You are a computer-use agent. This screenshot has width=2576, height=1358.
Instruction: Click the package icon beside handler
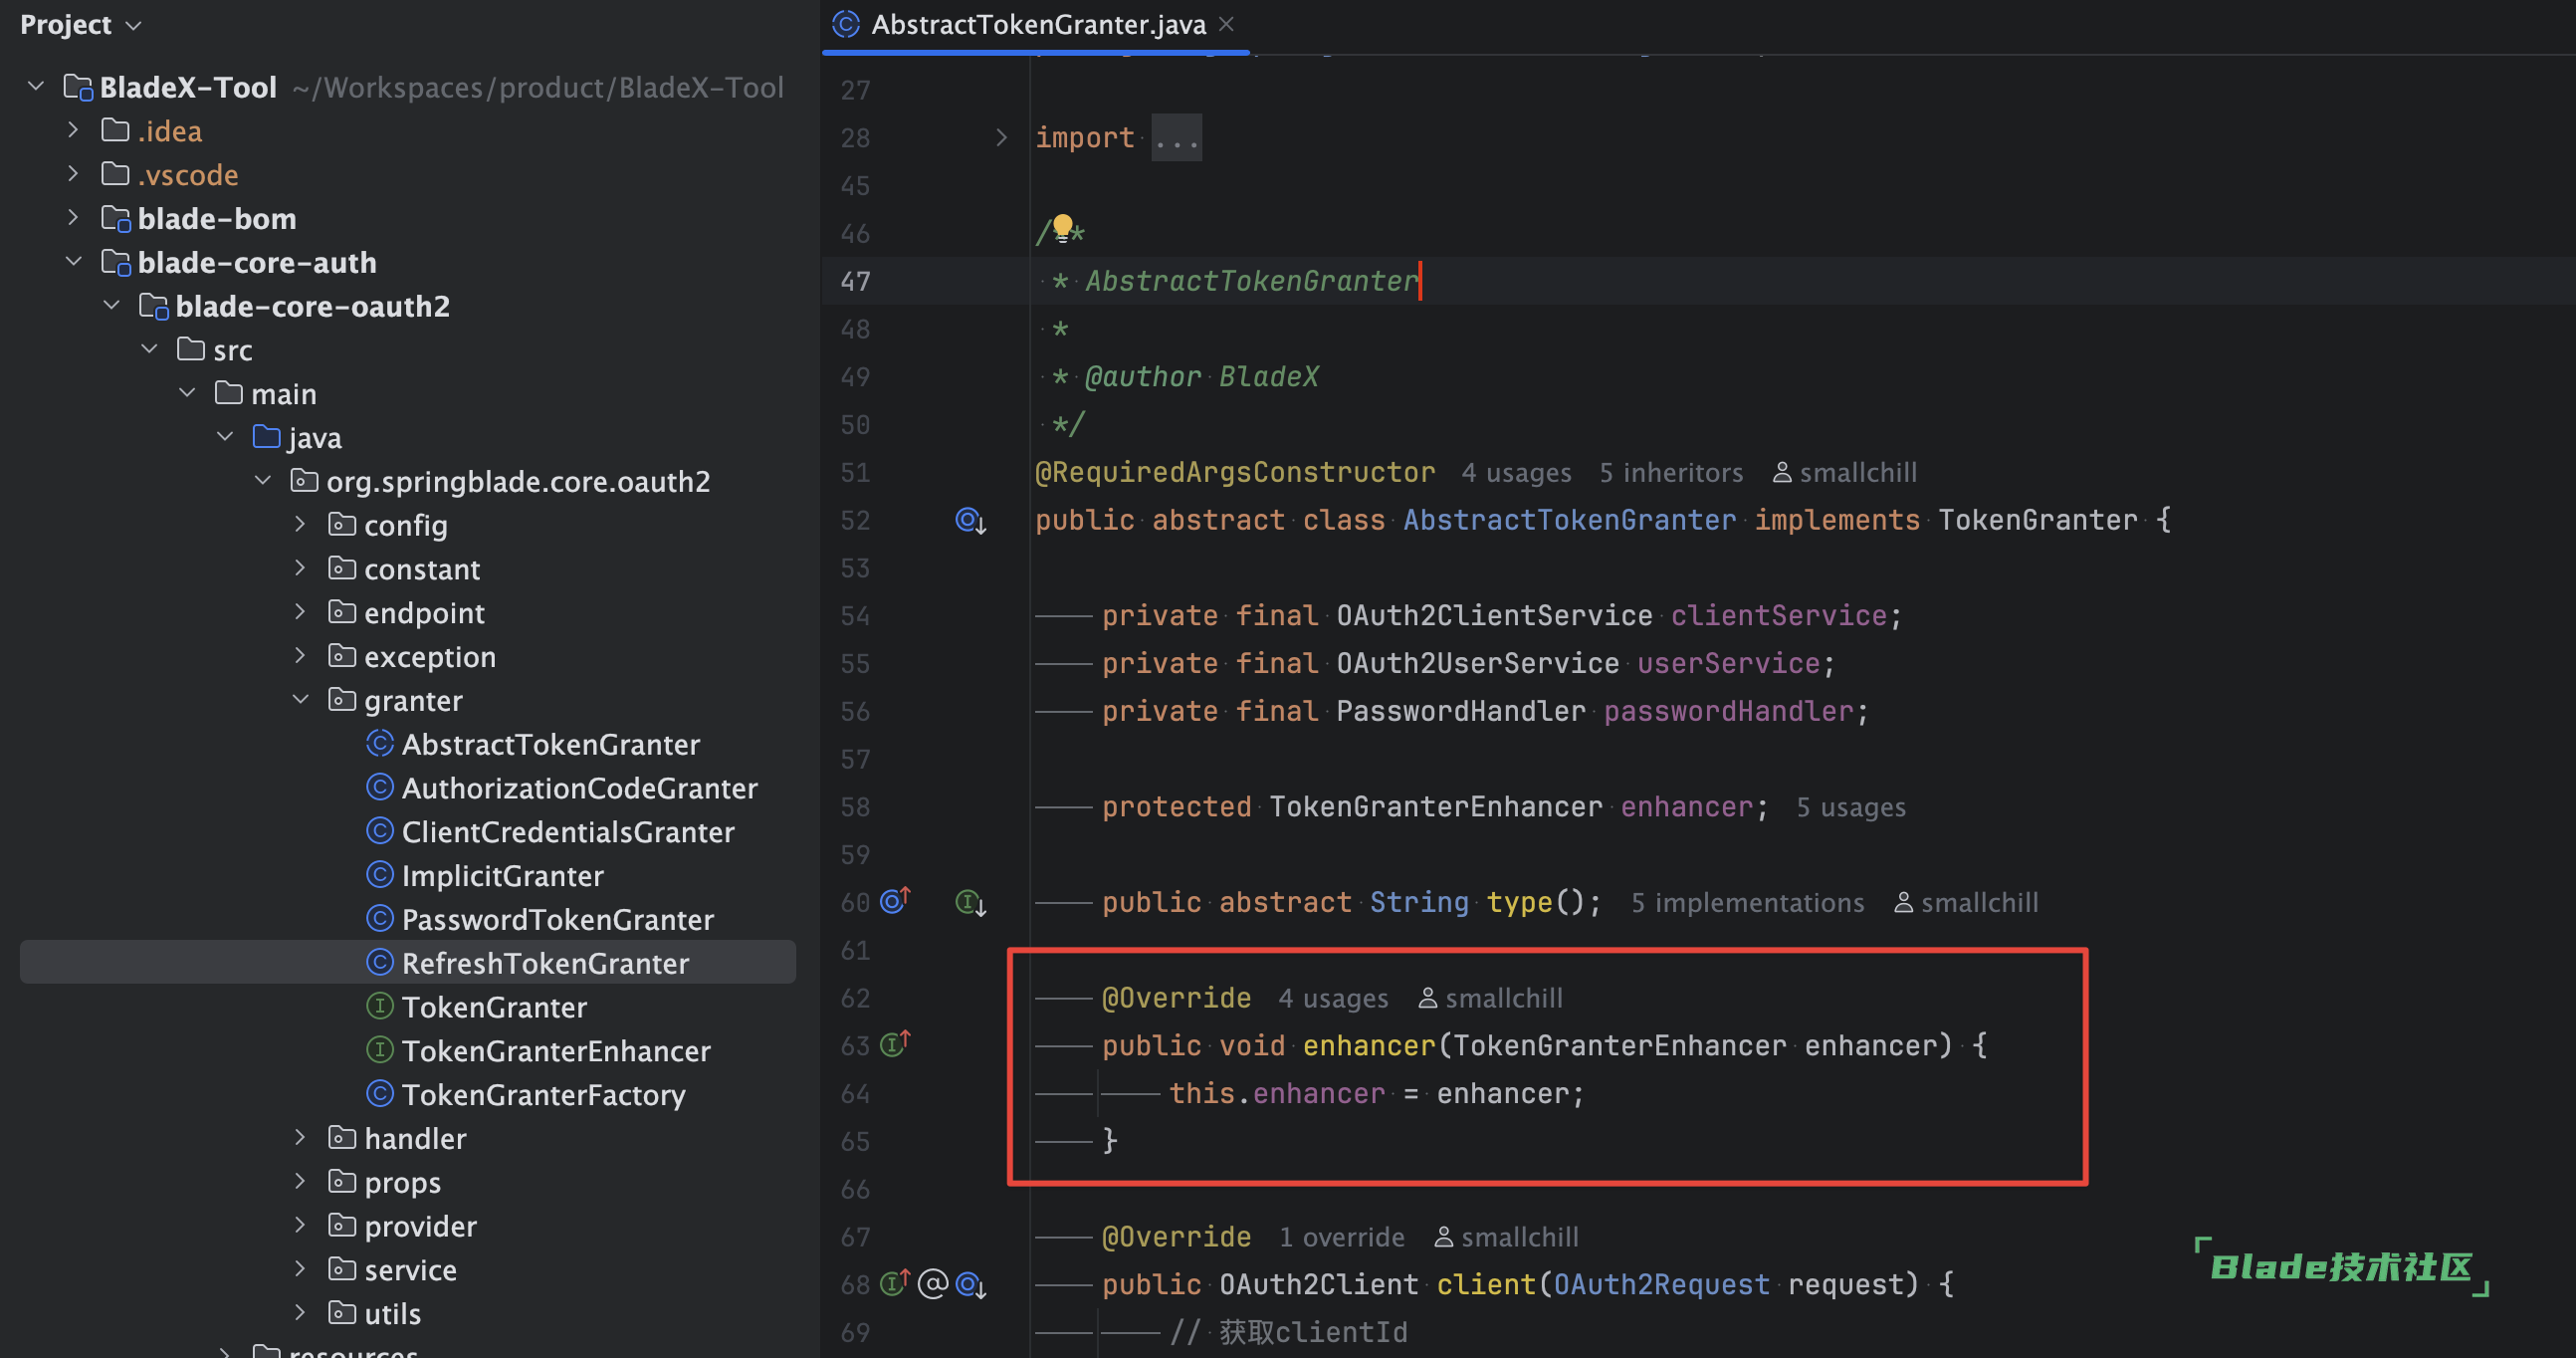point(342,1138)
